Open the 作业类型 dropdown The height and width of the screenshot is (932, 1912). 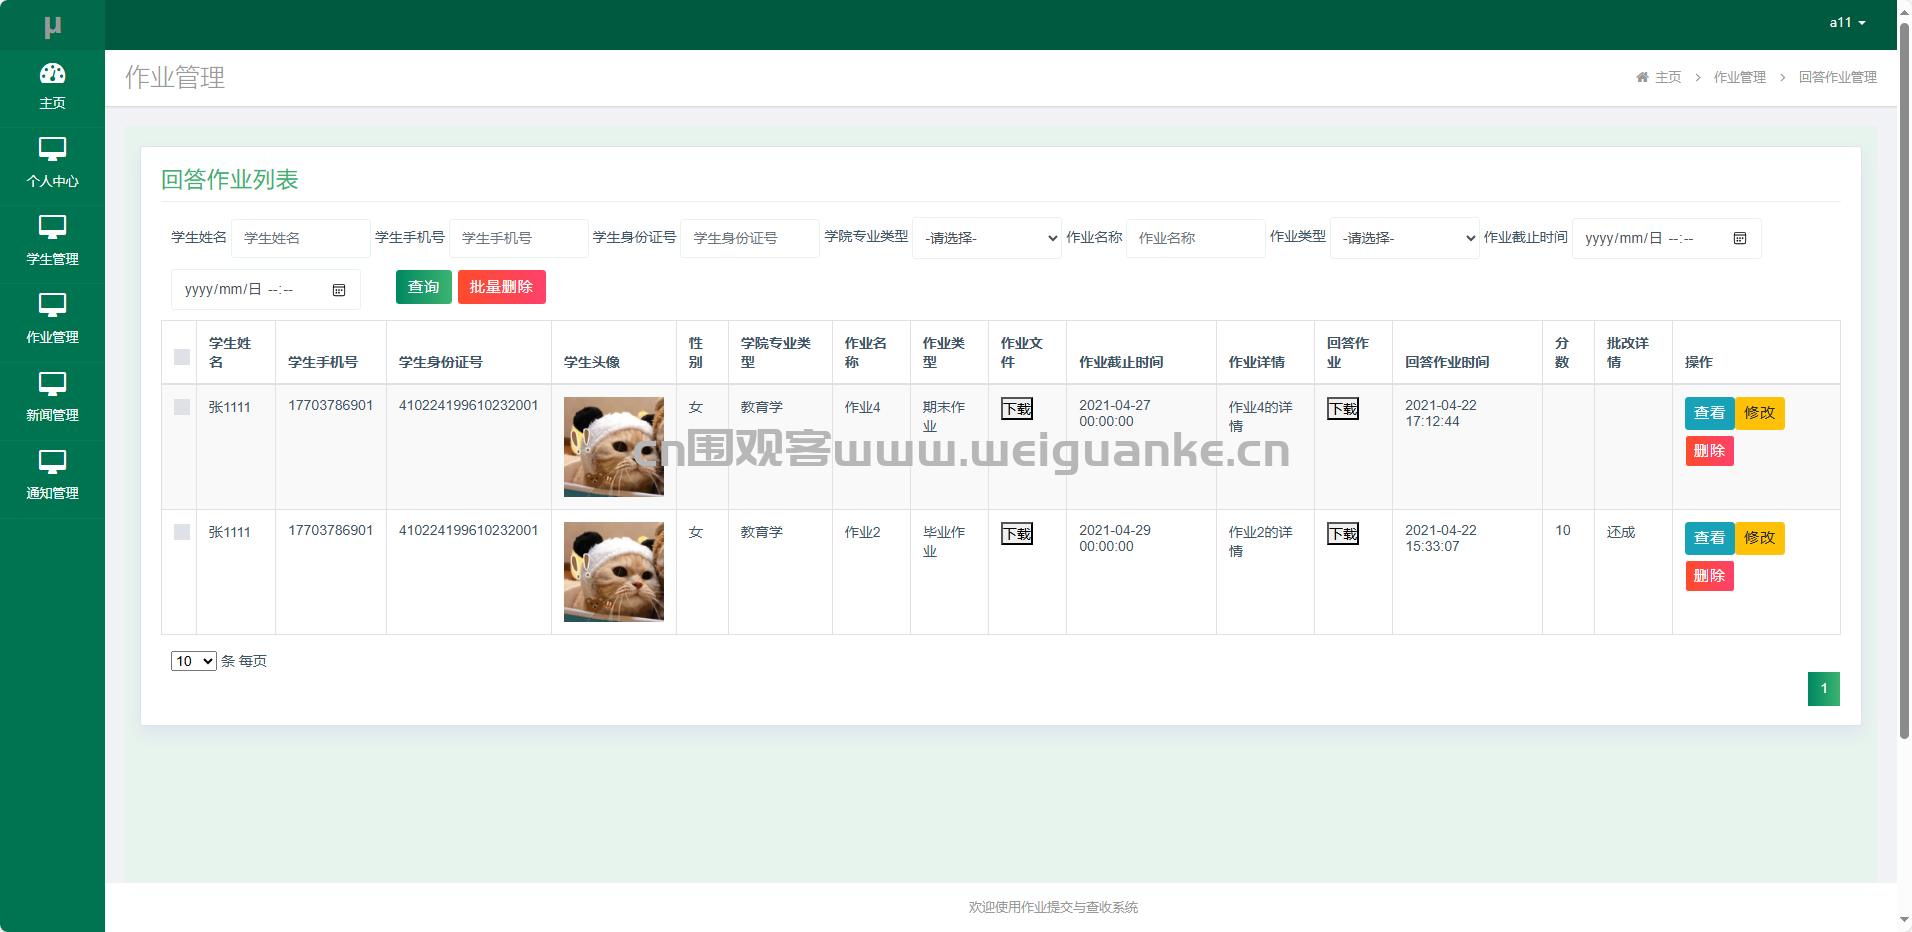pos(1404,238)
